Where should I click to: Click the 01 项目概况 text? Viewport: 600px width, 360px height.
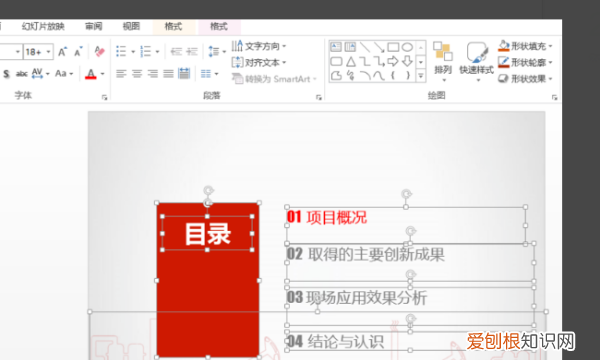327,217
